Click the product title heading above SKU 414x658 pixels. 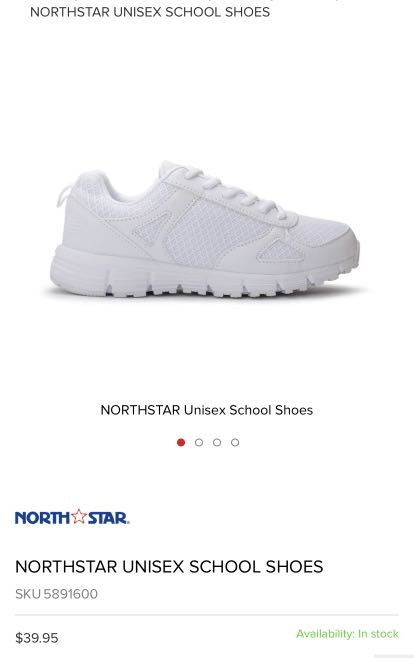pos(169,567)
